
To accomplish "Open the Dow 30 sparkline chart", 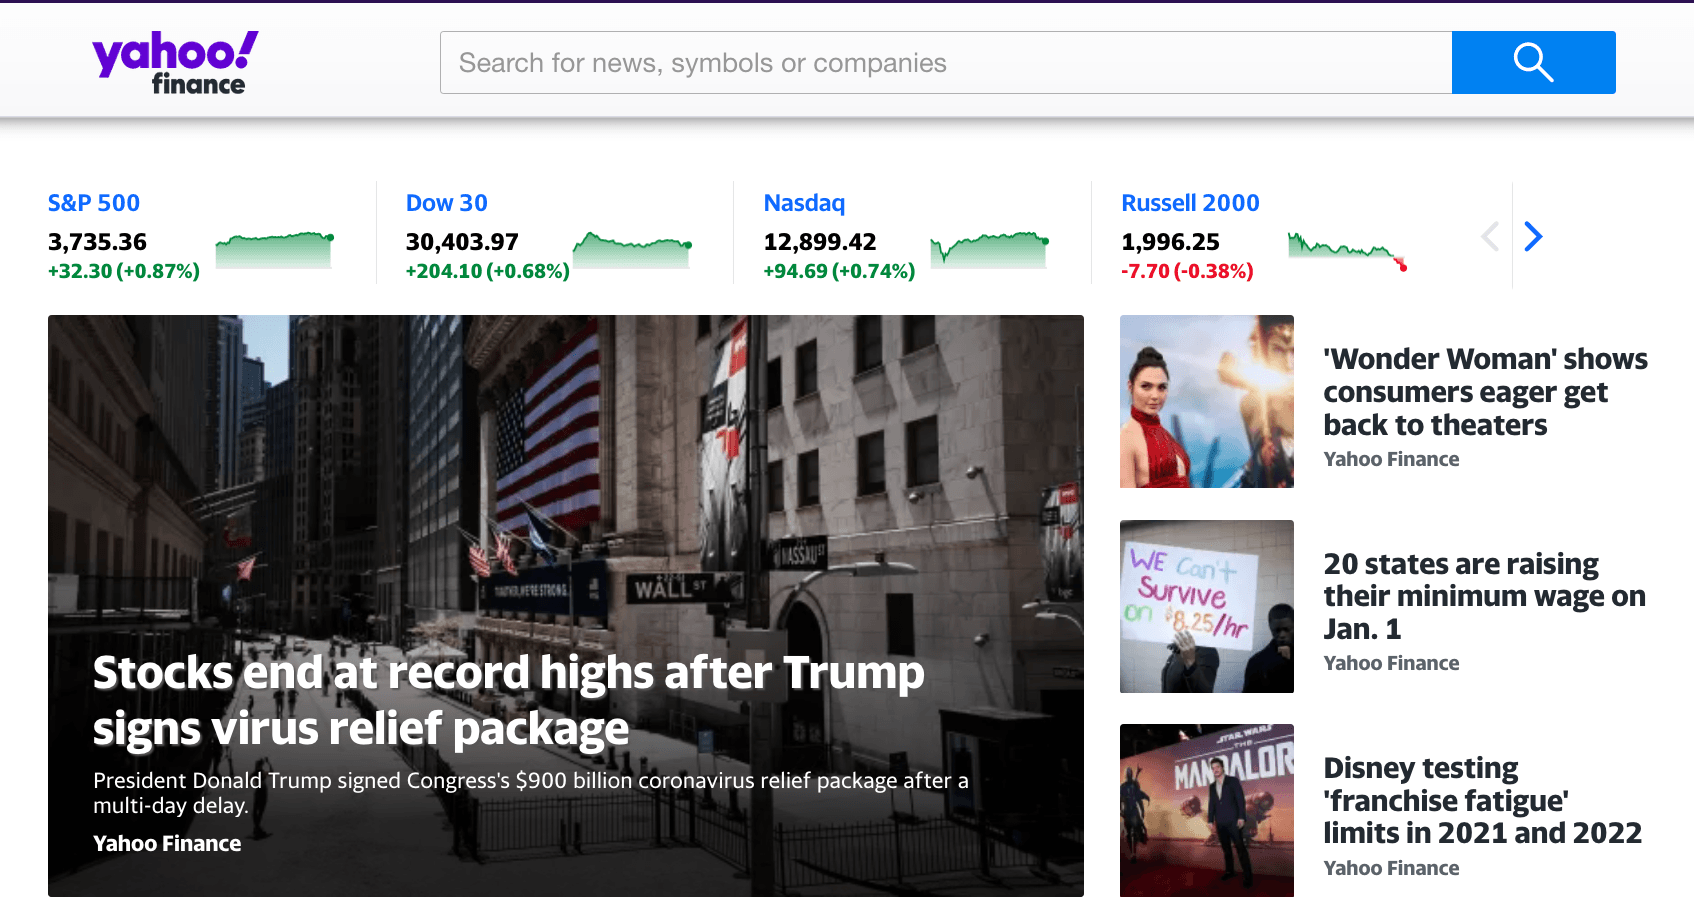I will (x=632, y=250).
